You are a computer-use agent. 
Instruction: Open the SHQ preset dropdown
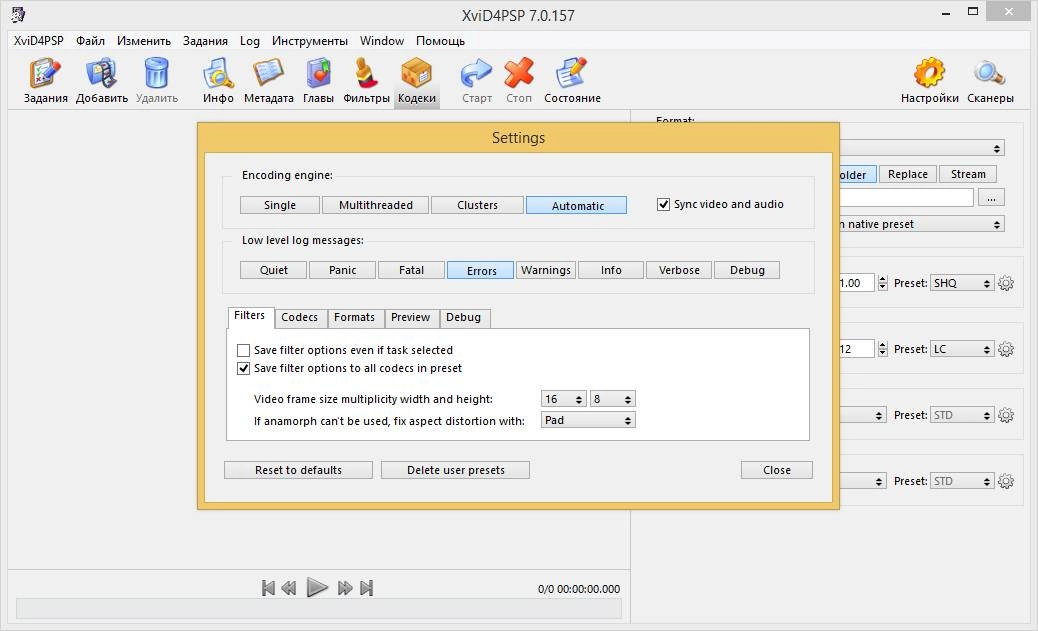pos(962,283)
